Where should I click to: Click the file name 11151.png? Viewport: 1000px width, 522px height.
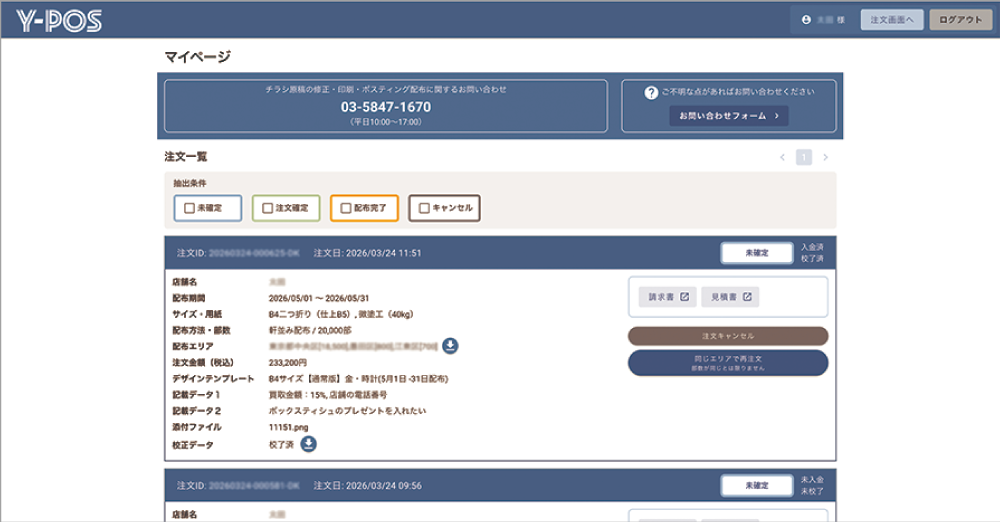tap(288, 428)
